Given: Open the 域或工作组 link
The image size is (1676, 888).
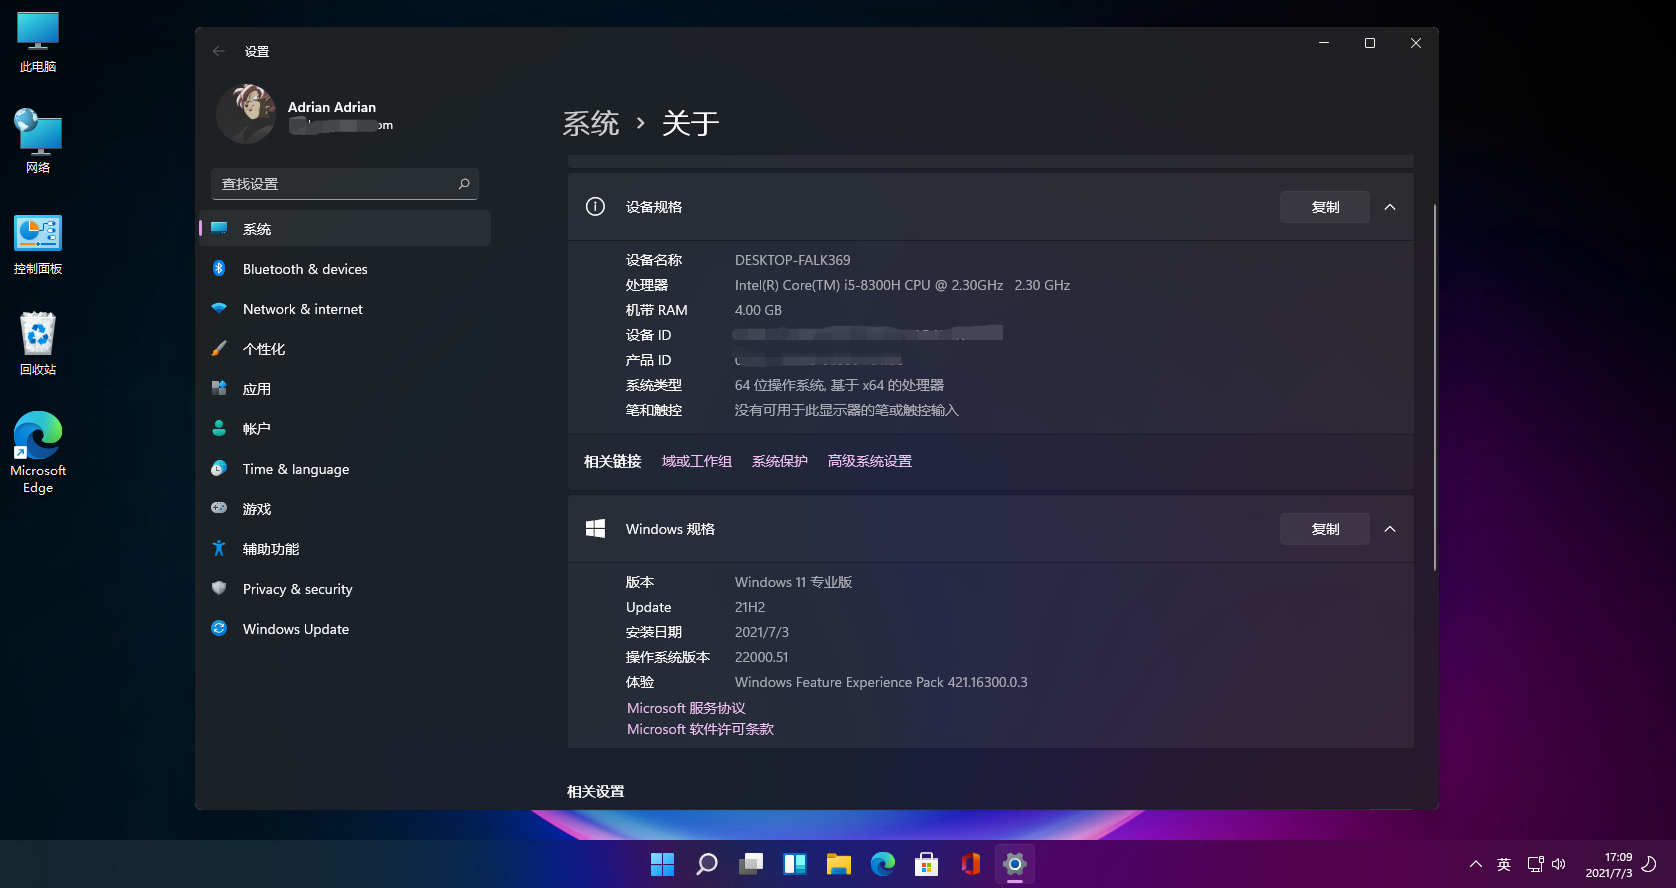Looking at the screenshot, I should point(697,461).
